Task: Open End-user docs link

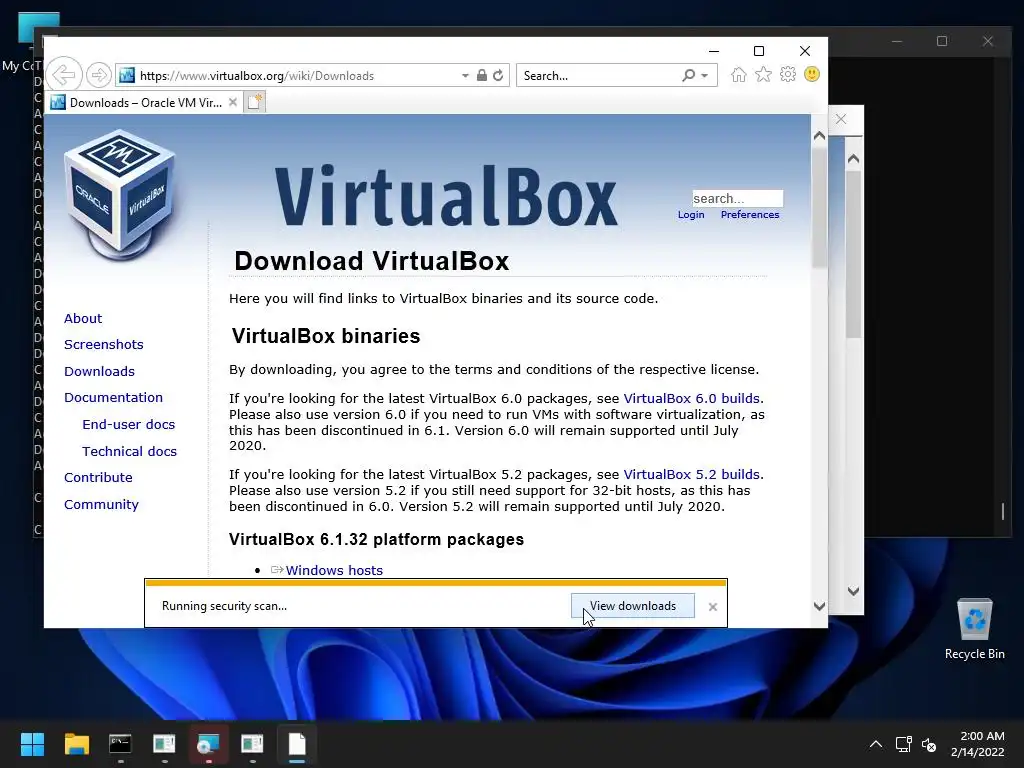Action: (129, 424)
